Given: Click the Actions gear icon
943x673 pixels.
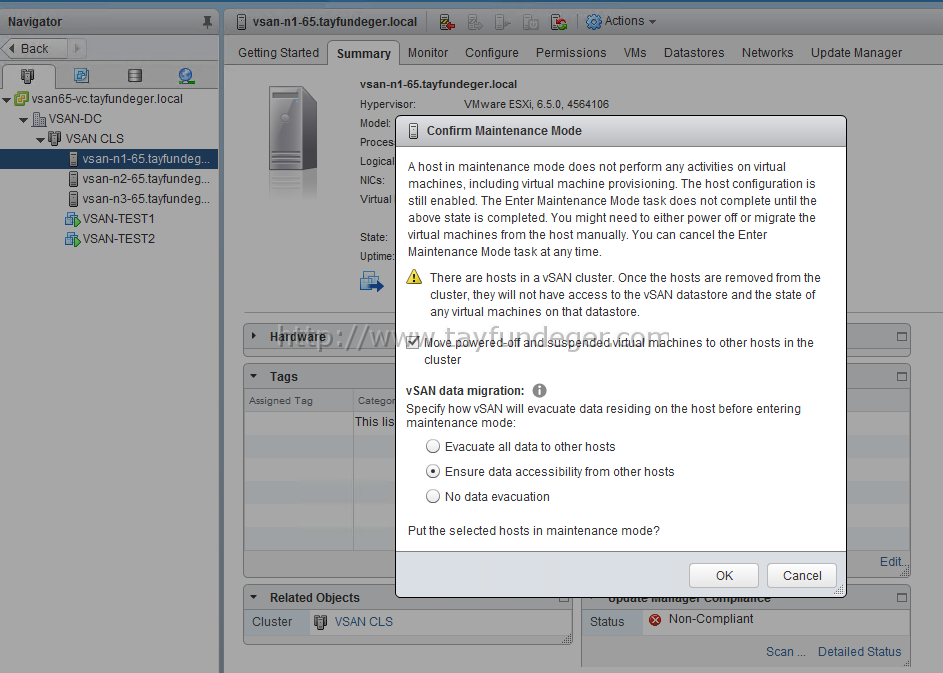Looking at the screenshot, I should (x=594, y=22).
